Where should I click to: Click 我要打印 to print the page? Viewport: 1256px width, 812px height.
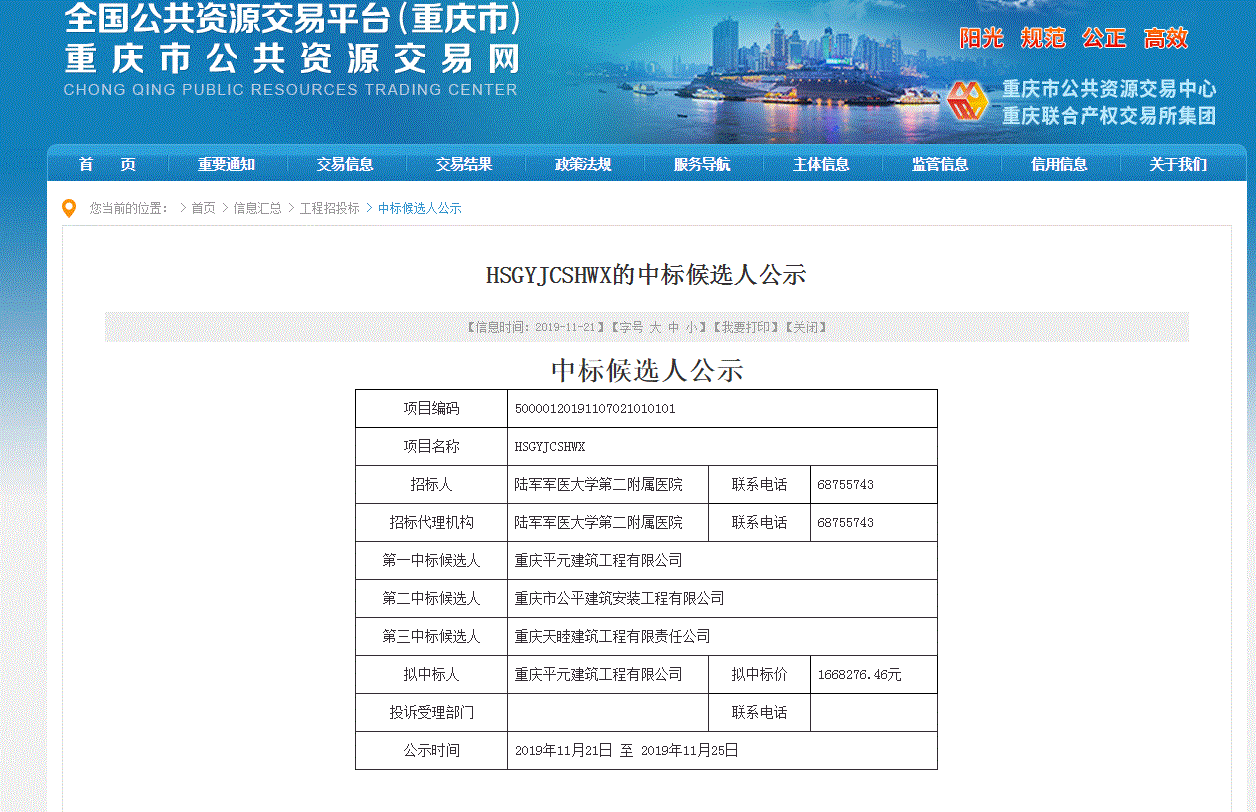point(746,327)
